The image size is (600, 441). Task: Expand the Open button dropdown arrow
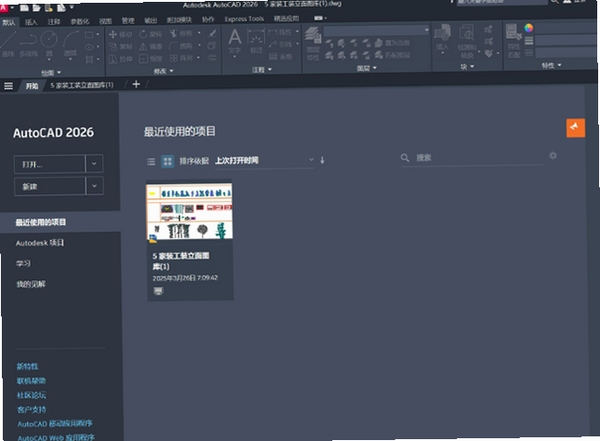coord(94,163)
